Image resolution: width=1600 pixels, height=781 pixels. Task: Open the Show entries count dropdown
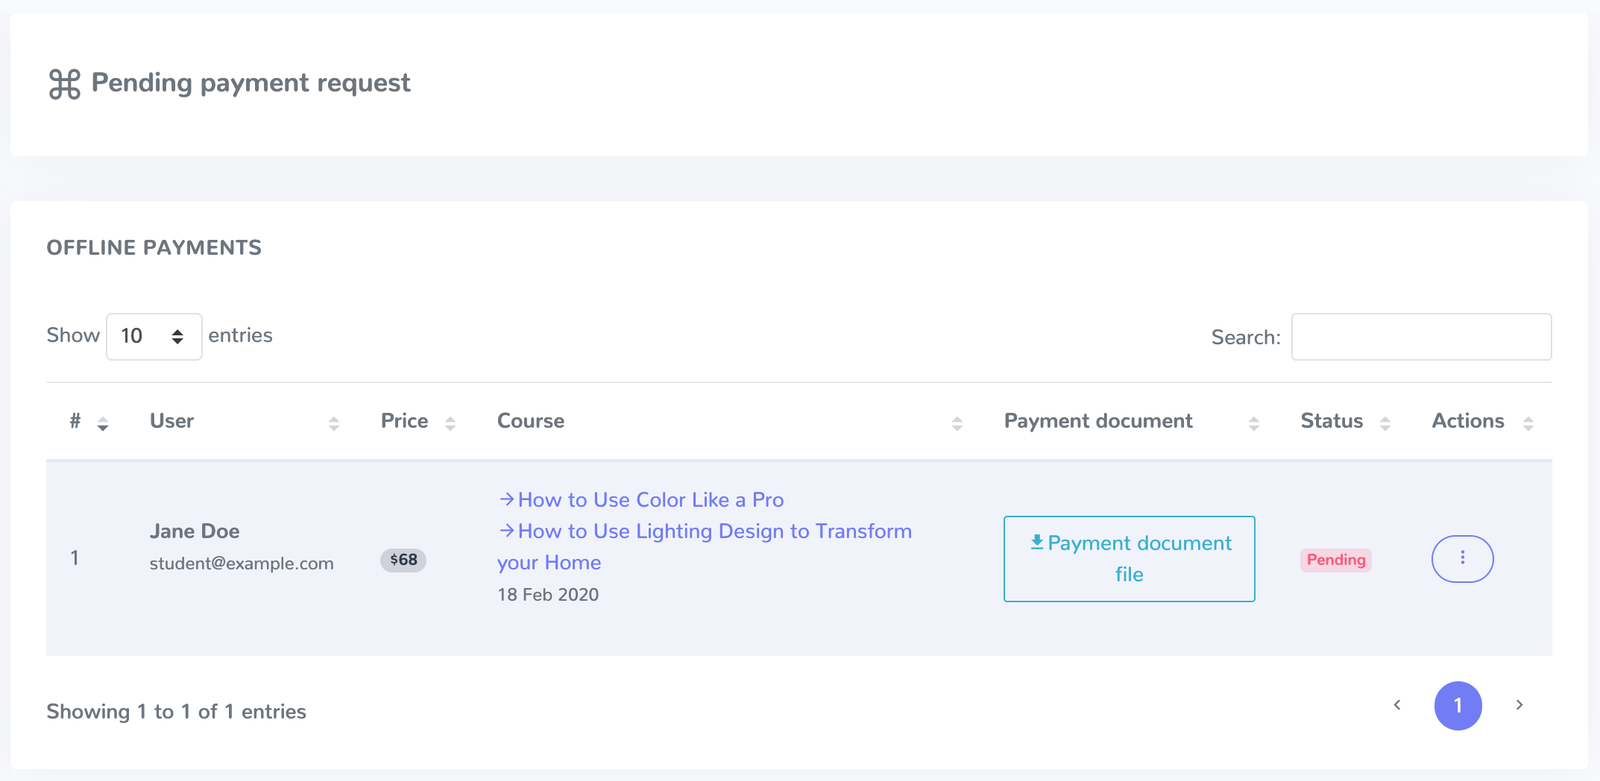tap(154, 336)
